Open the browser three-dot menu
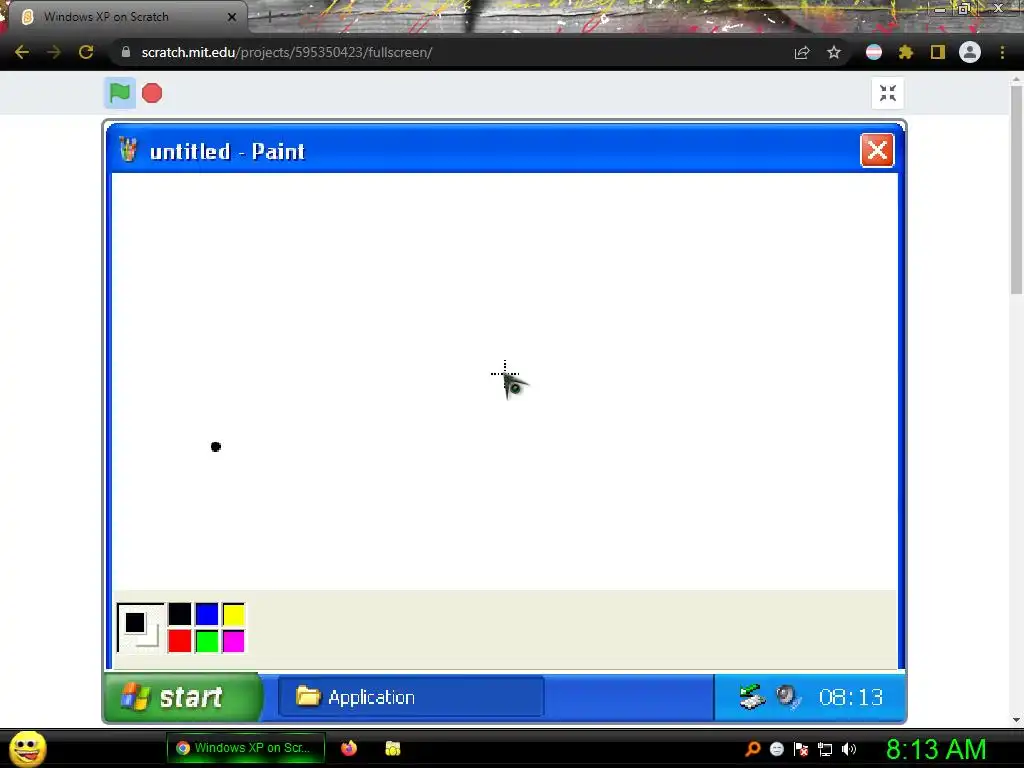 pyautogui.click(x=1002, y=52)
